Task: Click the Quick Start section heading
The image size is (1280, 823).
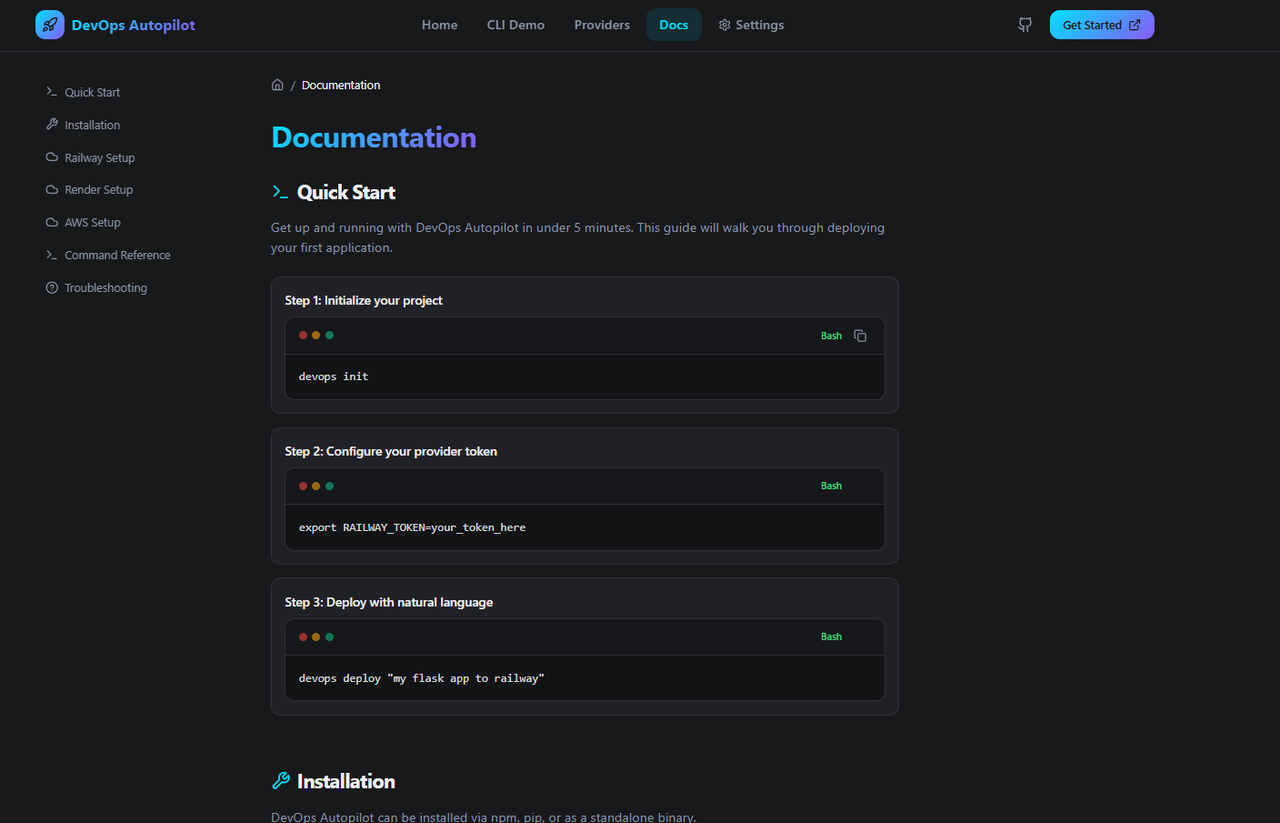Action: click(x=346, y=192)
